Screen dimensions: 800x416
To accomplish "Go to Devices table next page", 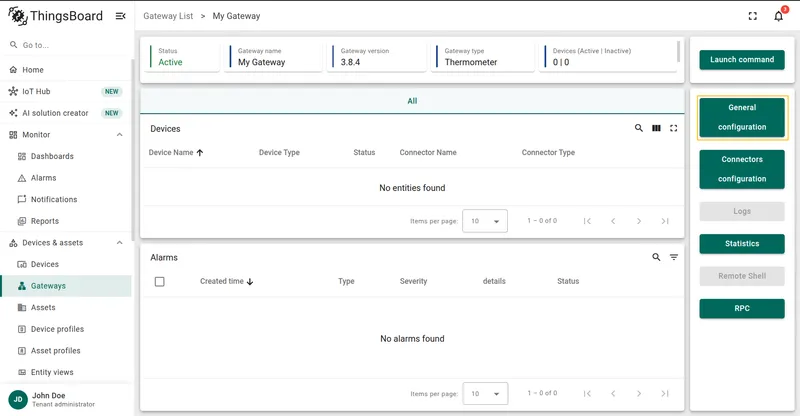I will coord(639,221).
